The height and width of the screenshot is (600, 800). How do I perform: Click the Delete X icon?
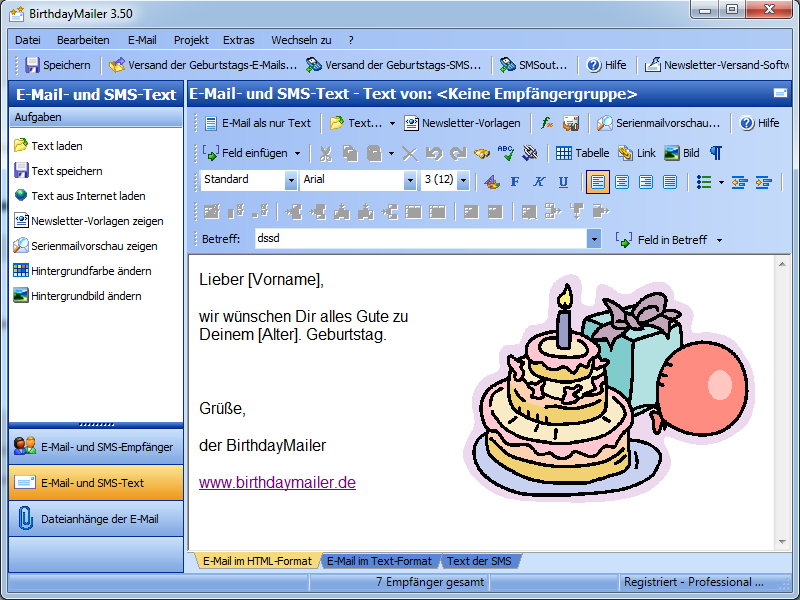coord(410,153)
